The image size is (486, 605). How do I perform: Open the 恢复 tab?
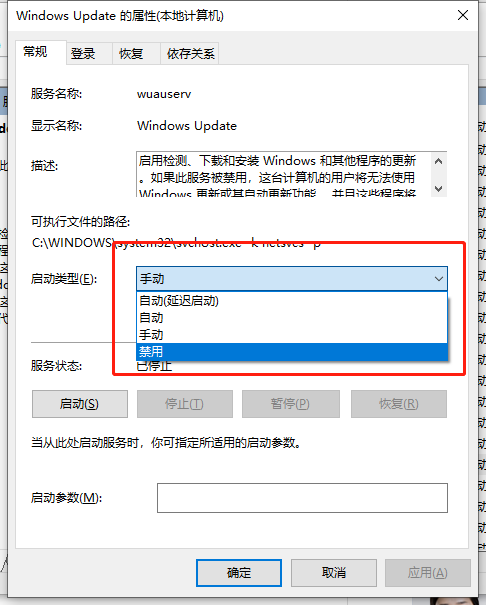(131, 54)
